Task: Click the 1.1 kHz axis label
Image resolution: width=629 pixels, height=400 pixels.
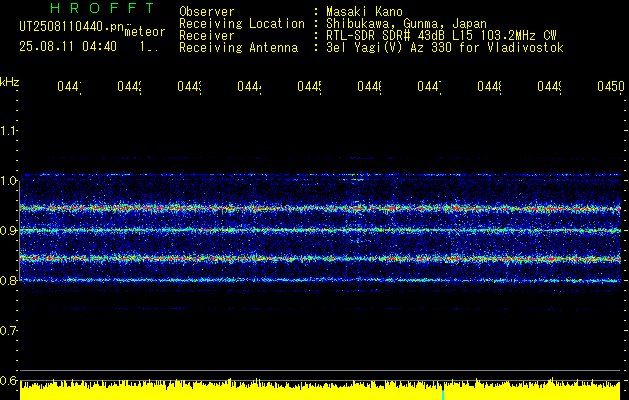Action: [8, 130]
